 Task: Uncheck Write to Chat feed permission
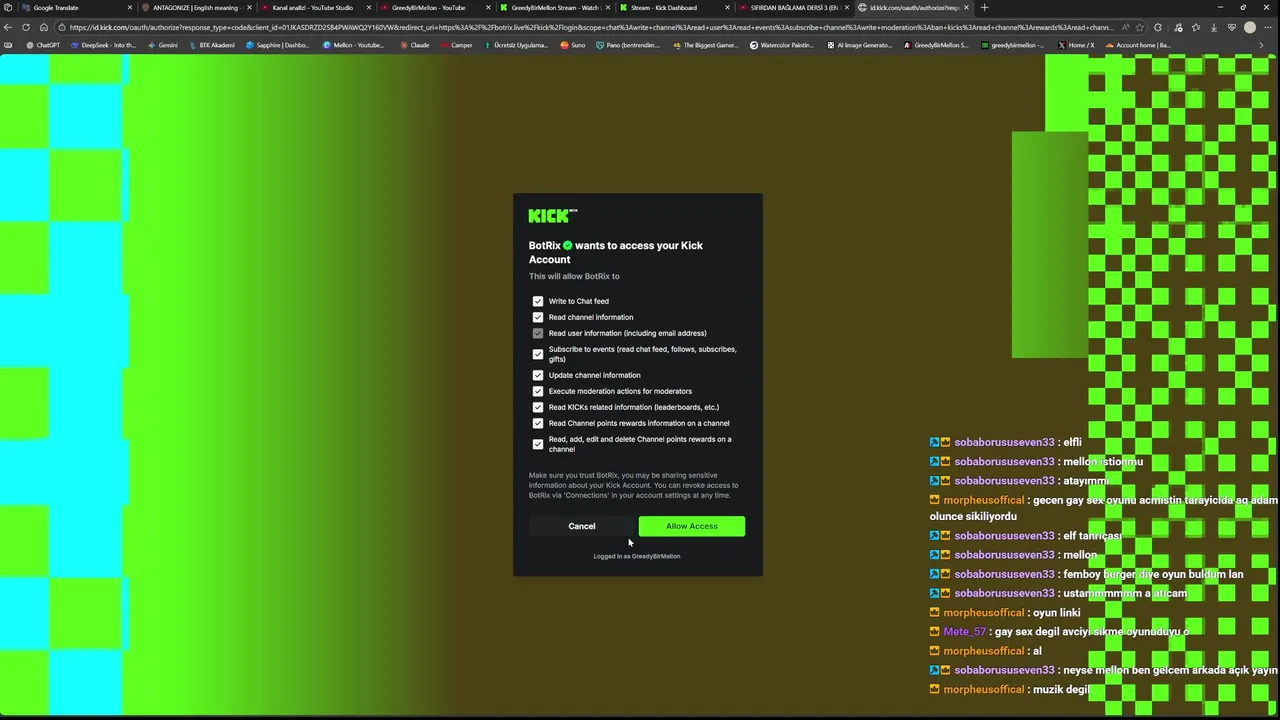pos(538,301)
